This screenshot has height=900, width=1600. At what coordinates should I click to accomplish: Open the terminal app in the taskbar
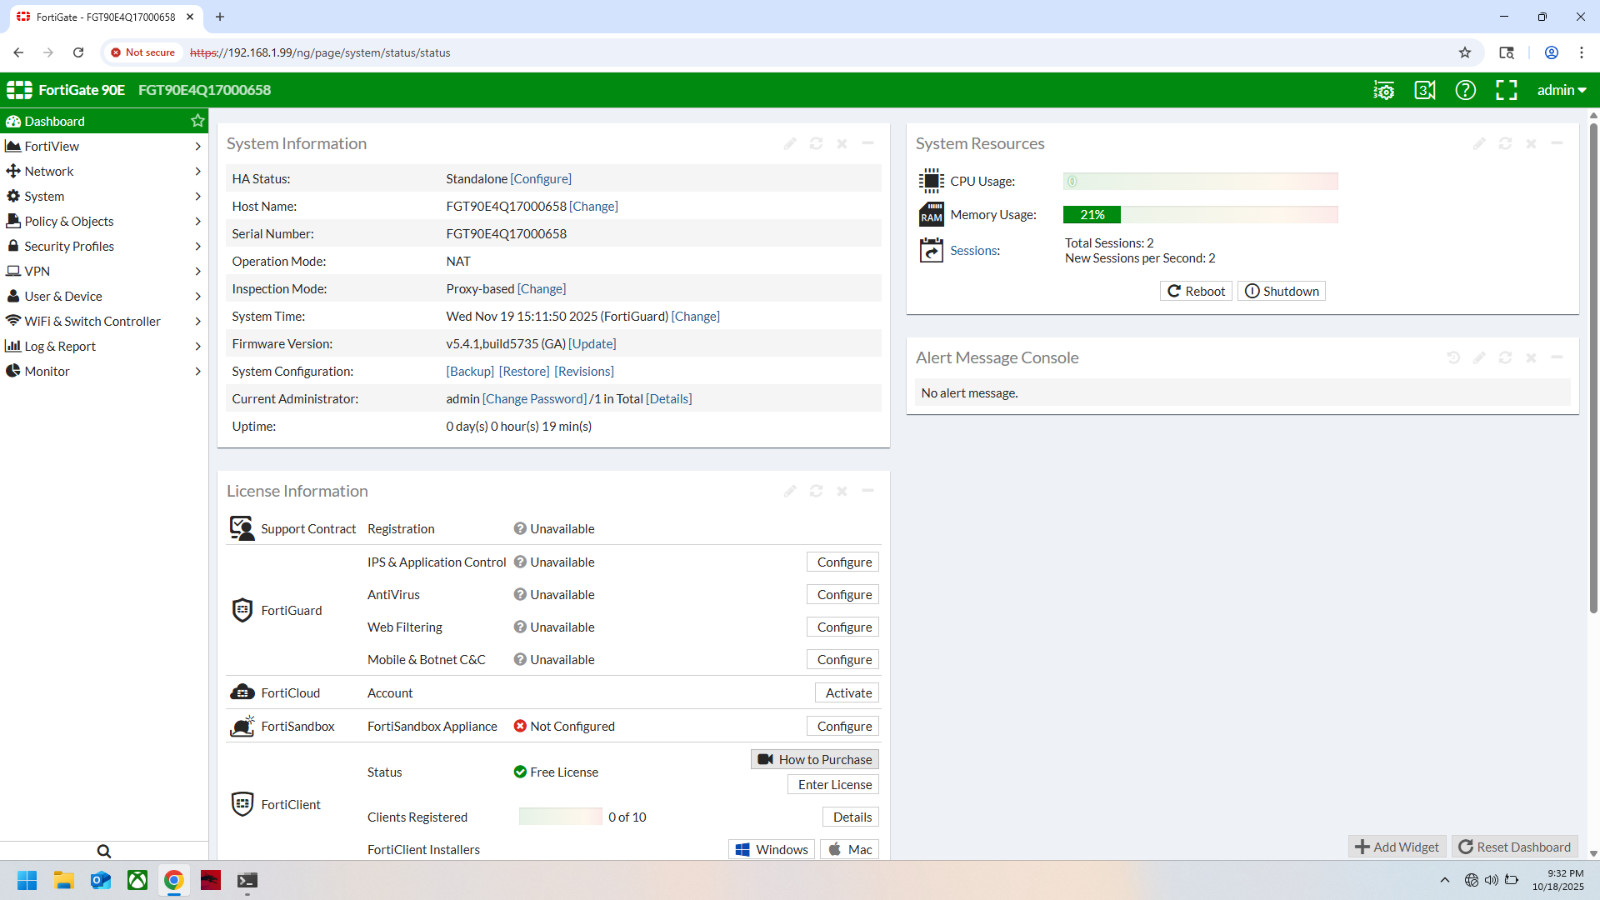coord(247,880)
